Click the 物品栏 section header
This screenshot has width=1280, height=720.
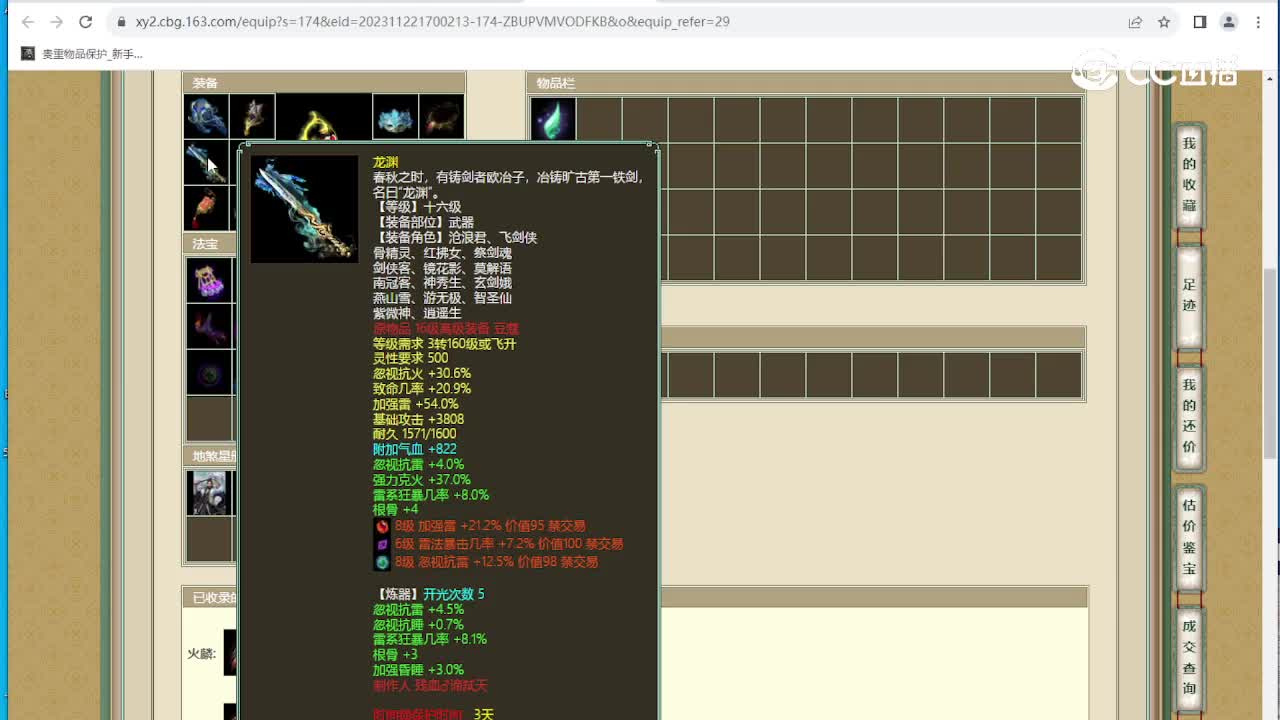coord(805,83)
